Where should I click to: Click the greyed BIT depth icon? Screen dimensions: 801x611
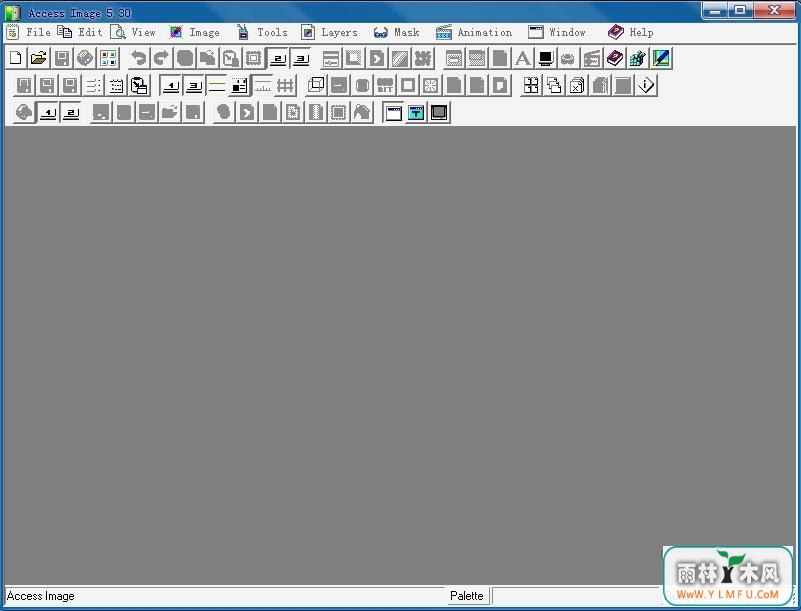[x=385, y=85]
